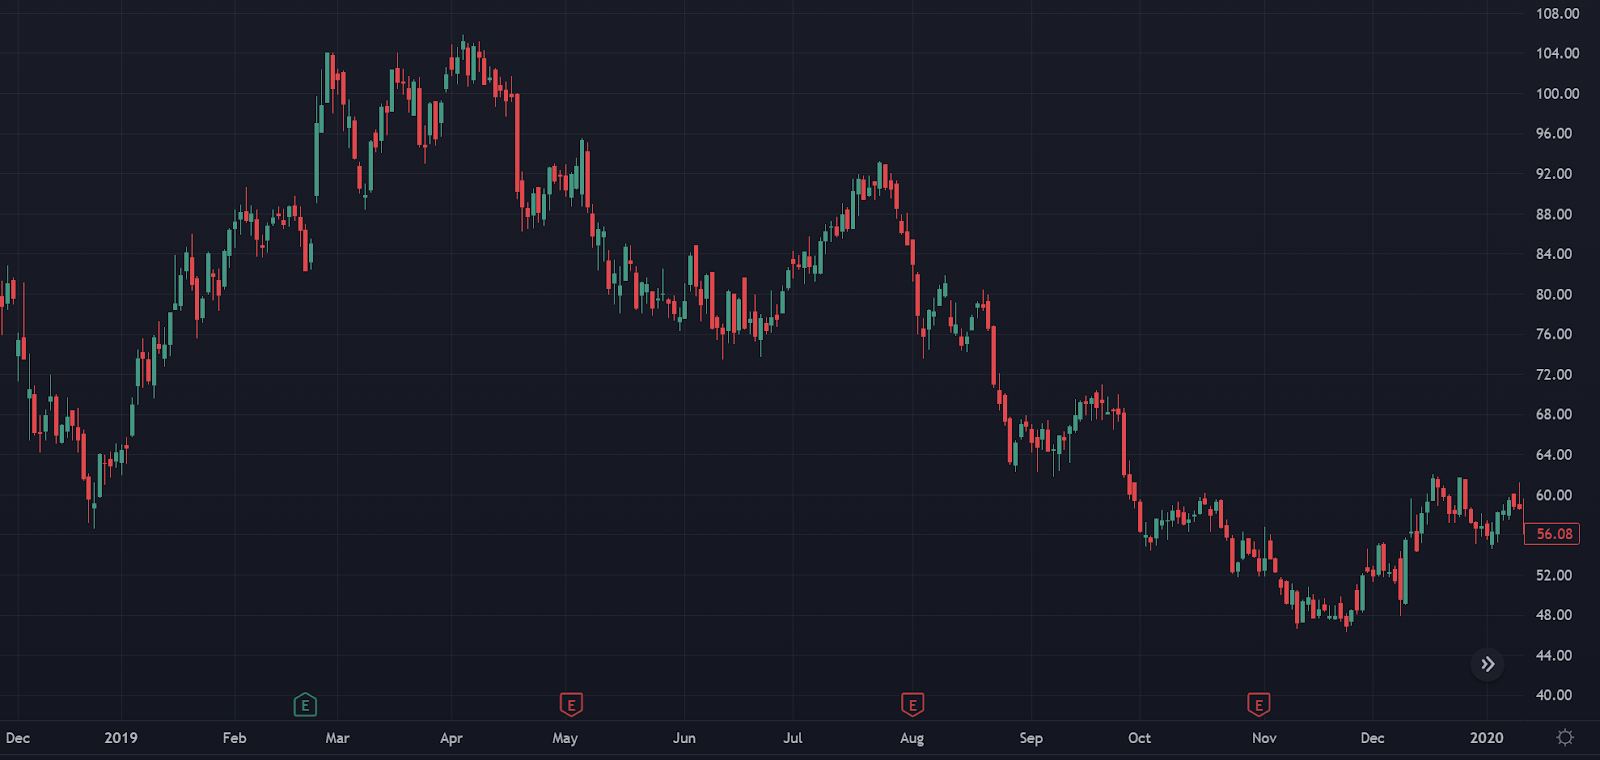
Task: Open the red earnings marker near May
Action: (x=571, y=705)
